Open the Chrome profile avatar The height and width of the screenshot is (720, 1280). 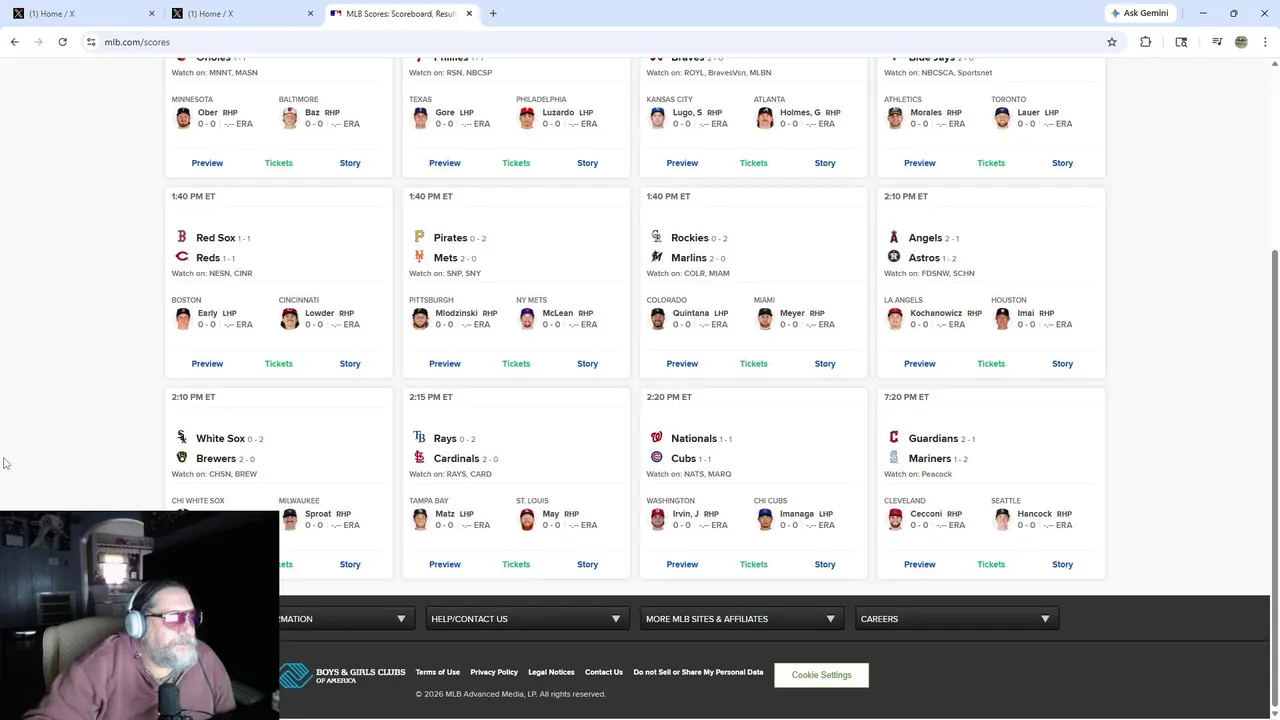point(1241,42)
